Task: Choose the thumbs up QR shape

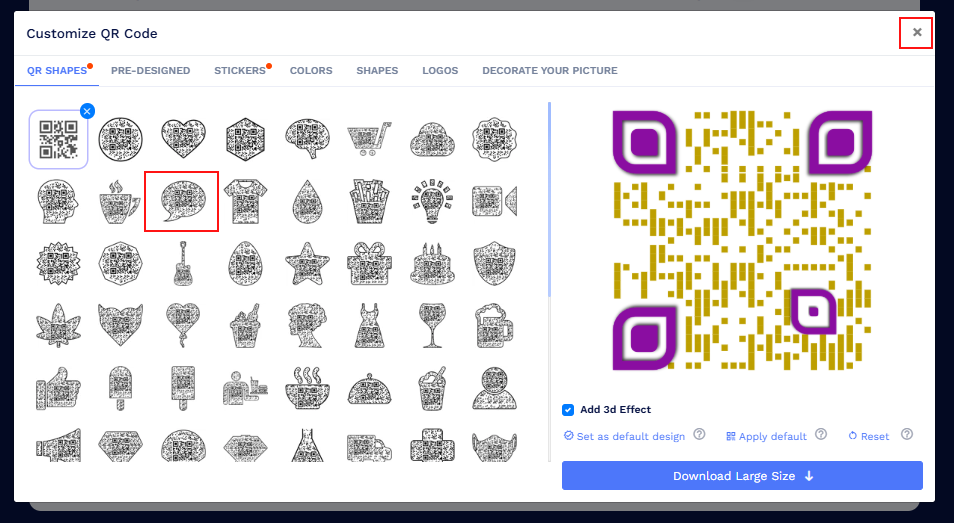Action: (x=58, y=388)
